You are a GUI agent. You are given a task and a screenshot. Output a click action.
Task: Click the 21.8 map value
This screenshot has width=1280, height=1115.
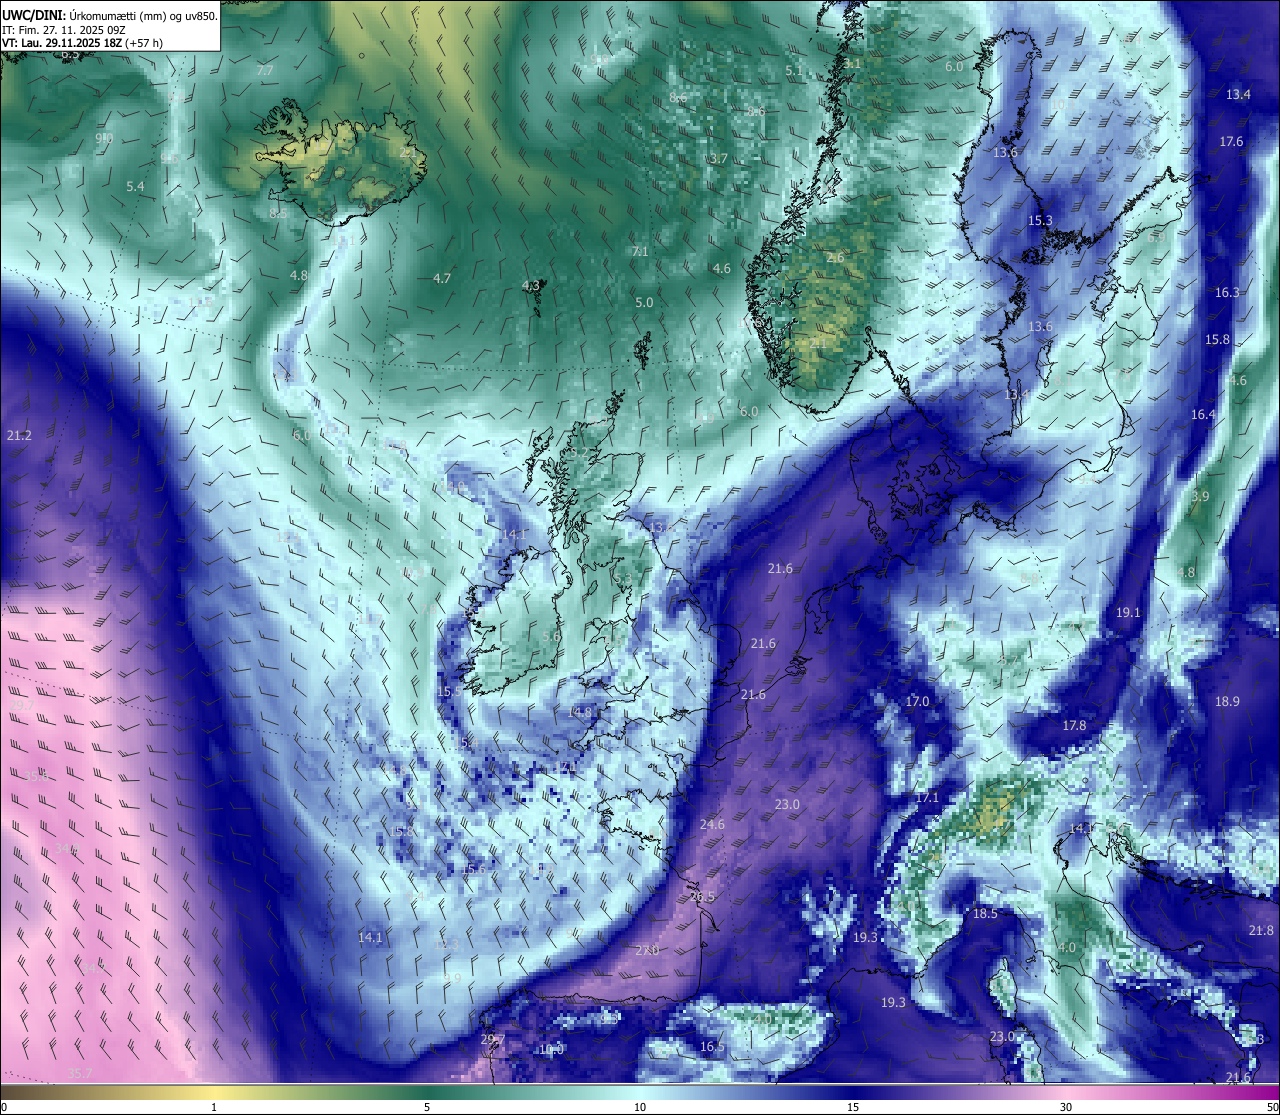pos(1261,931)
